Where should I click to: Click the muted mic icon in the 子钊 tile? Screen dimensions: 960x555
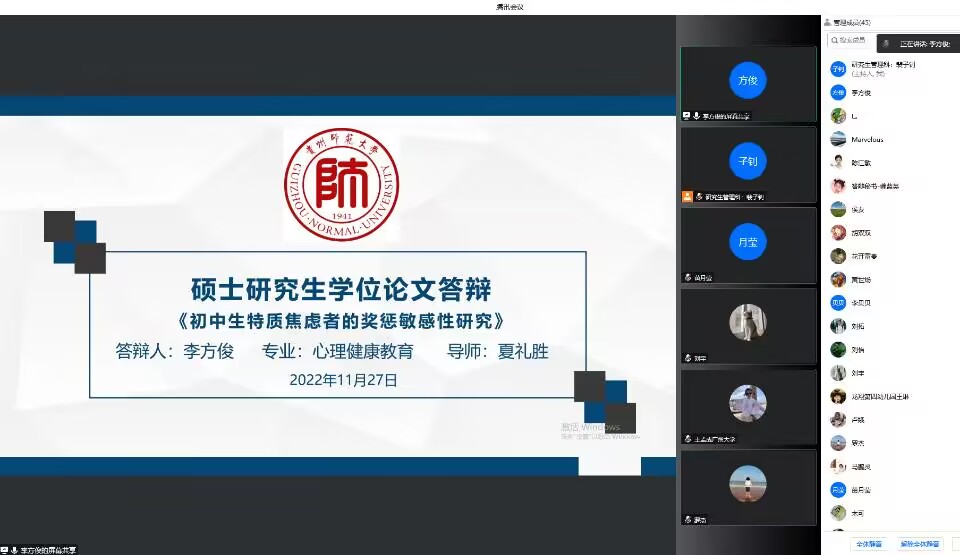(699, 197)
